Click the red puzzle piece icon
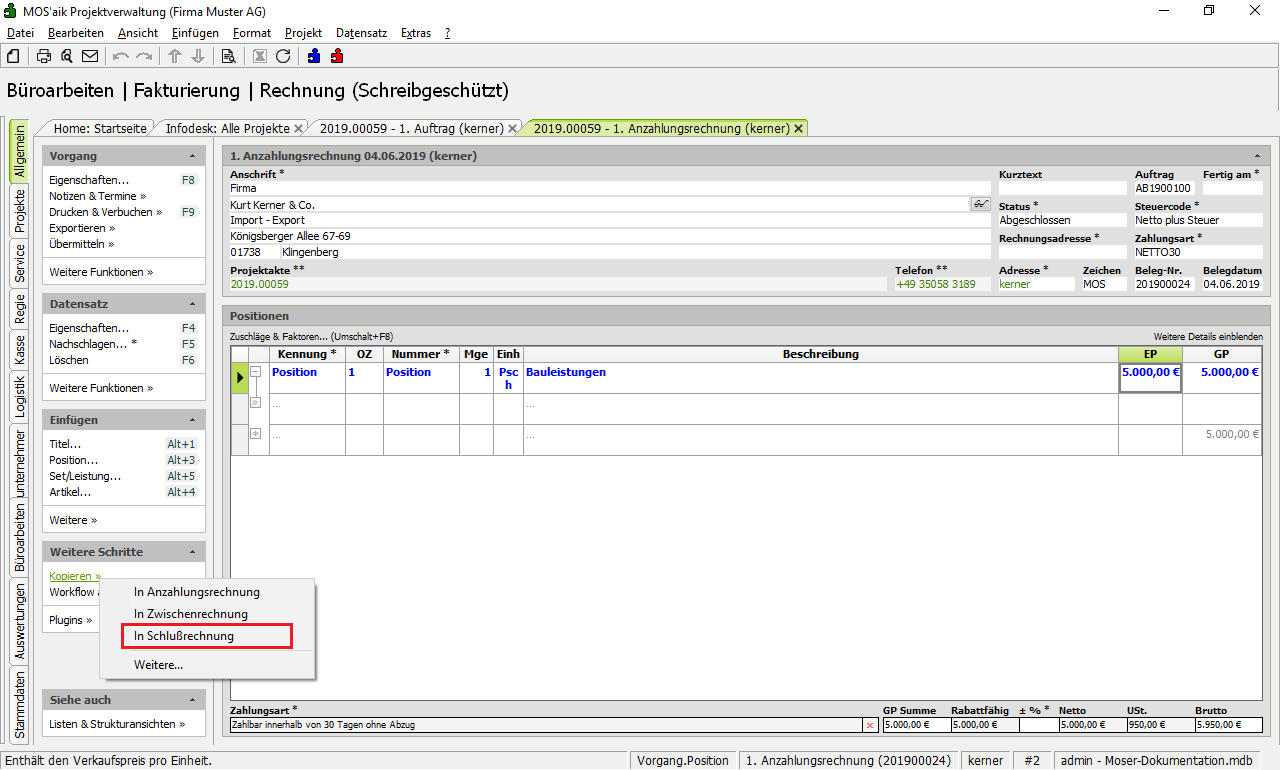Screen dimensions: 1280x770 (337, 56)
